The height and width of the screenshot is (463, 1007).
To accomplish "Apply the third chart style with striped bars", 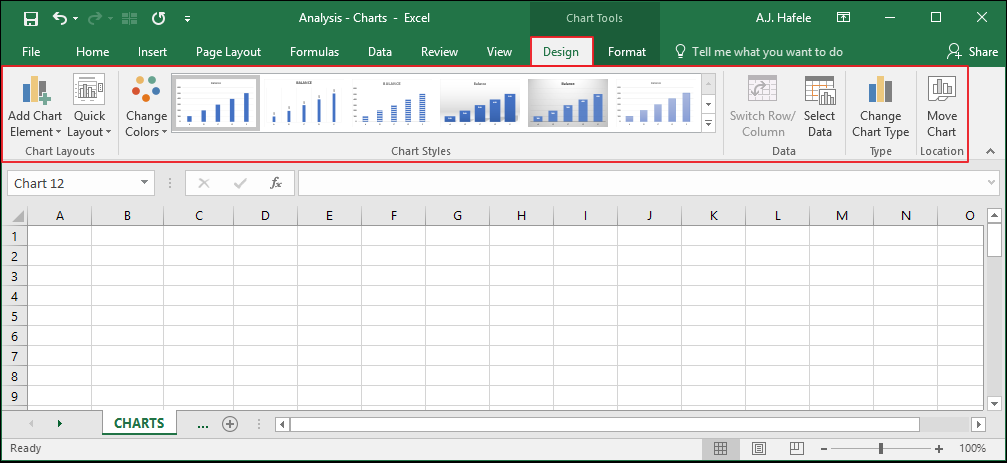I will coord(394,103).
